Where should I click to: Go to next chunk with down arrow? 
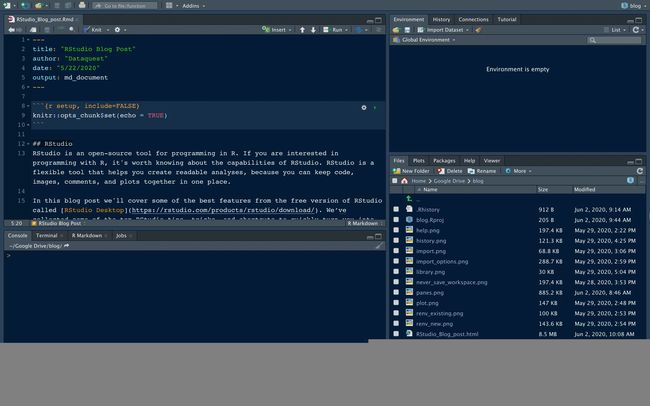[313, 30]
